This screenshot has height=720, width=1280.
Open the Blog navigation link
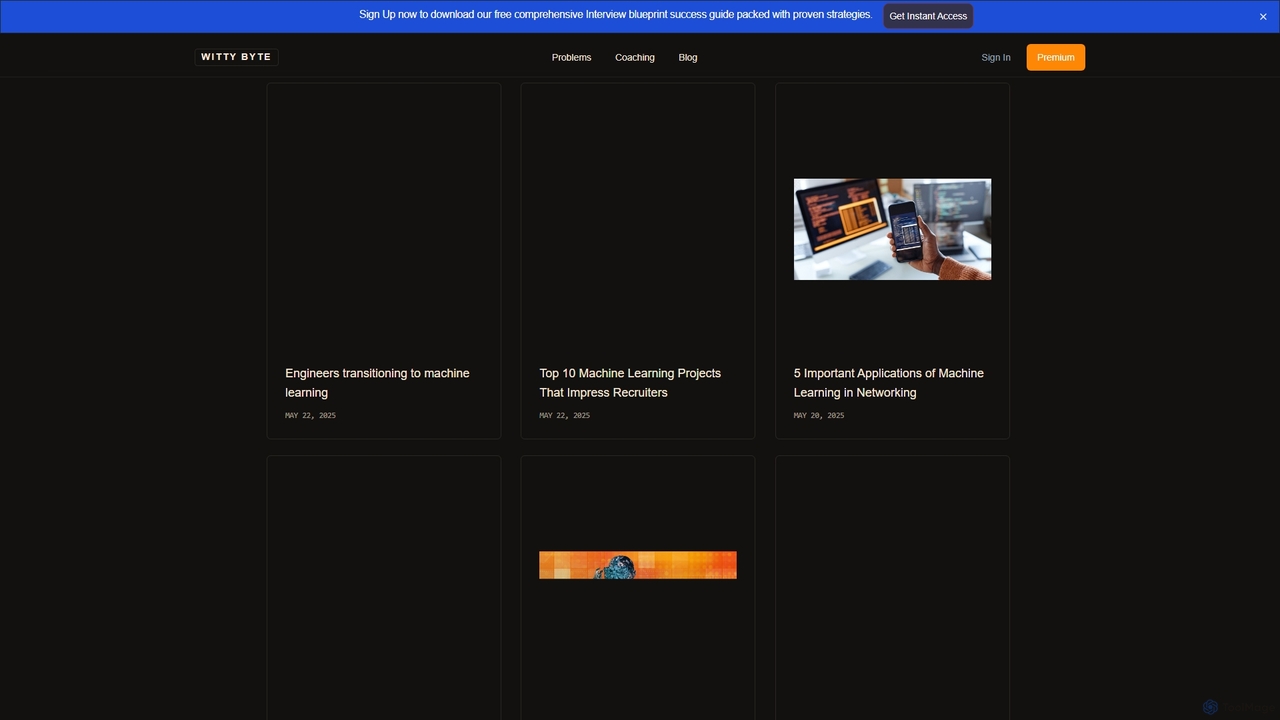[688, 58]
